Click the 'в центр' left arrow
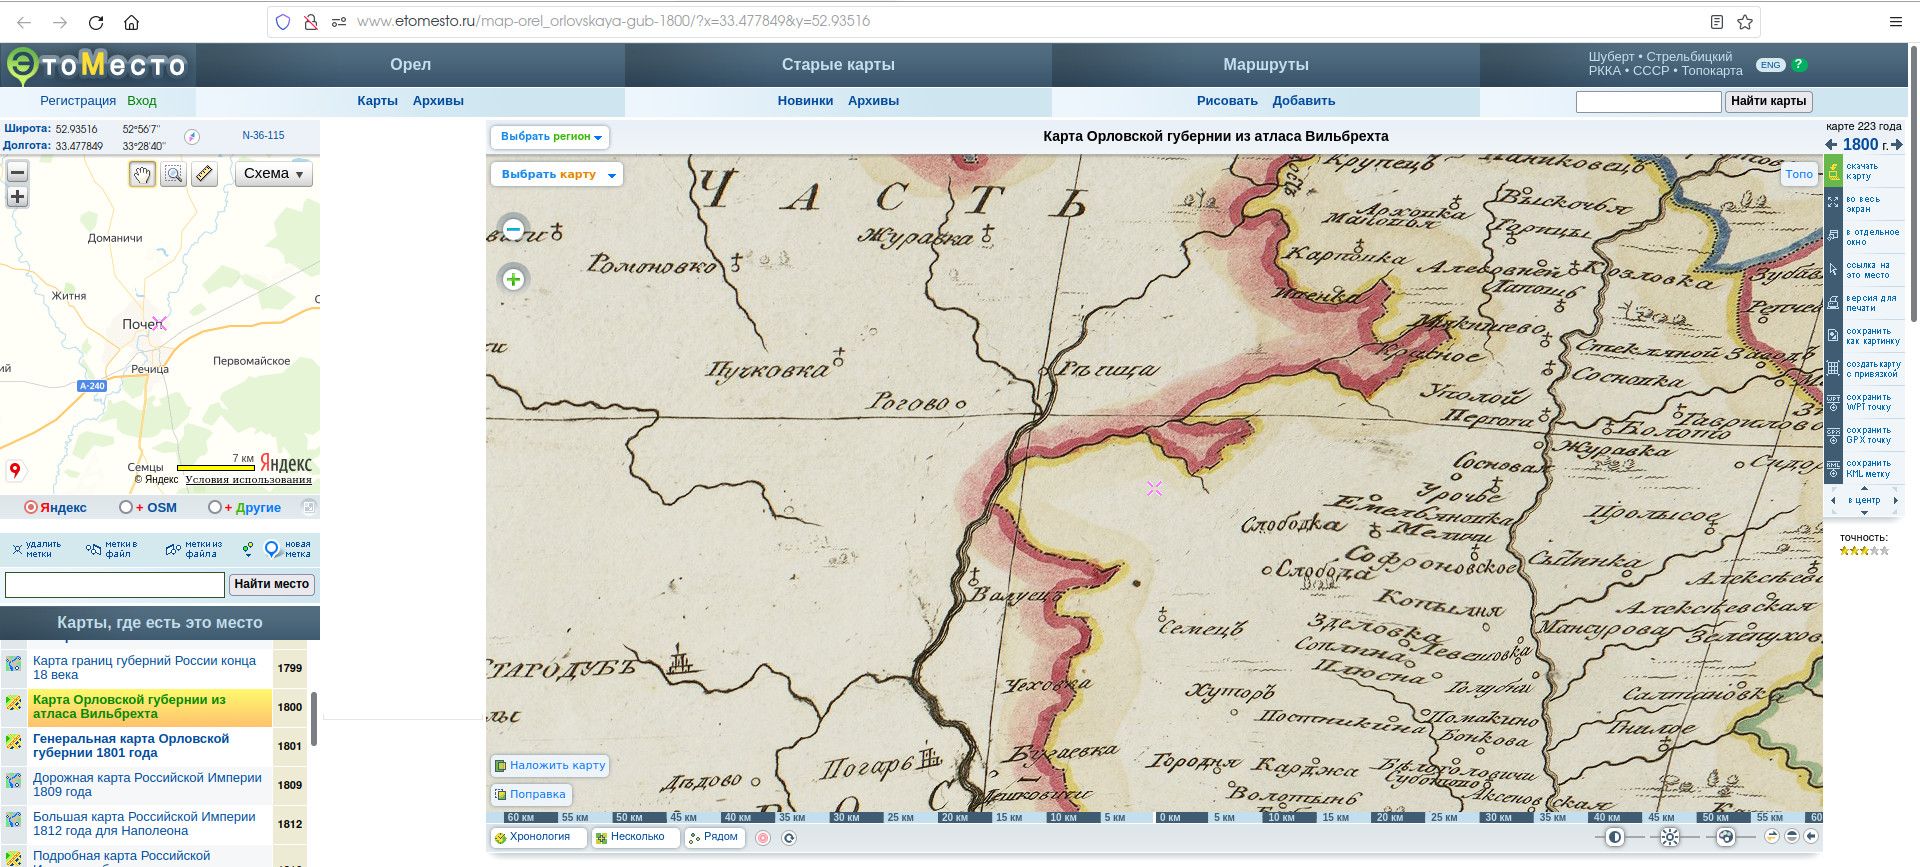 pos(1833,500)
